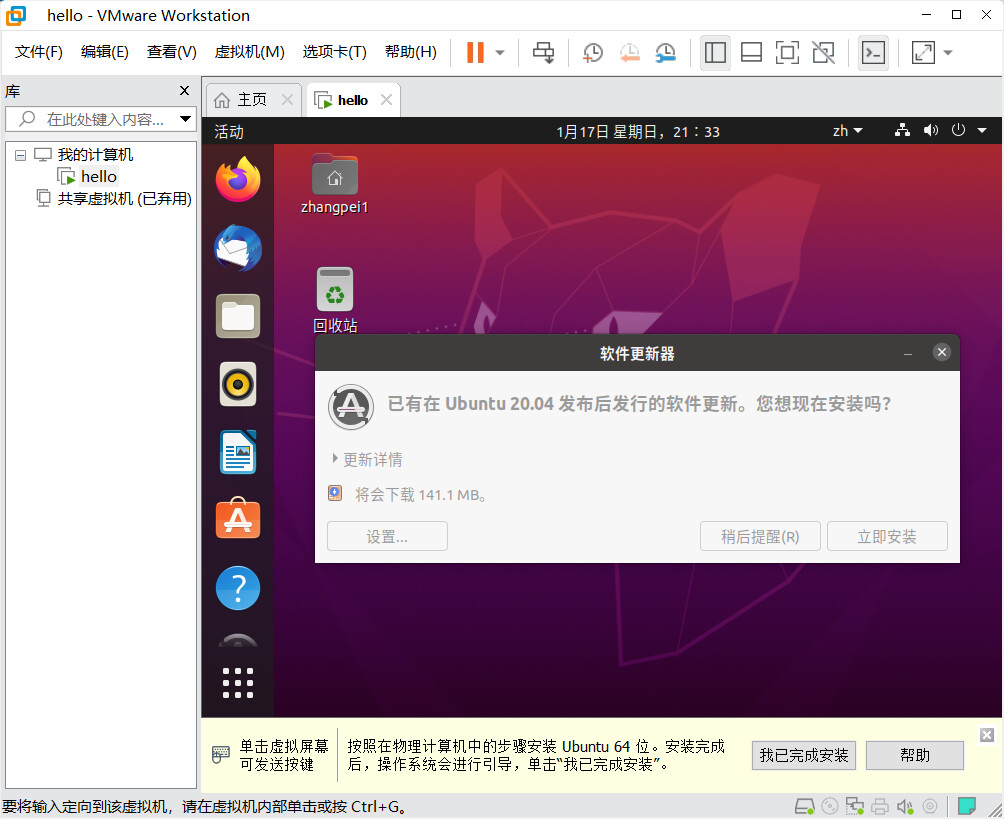
Task: Toggle the library sidebar view
Action: tap(715, 53)
